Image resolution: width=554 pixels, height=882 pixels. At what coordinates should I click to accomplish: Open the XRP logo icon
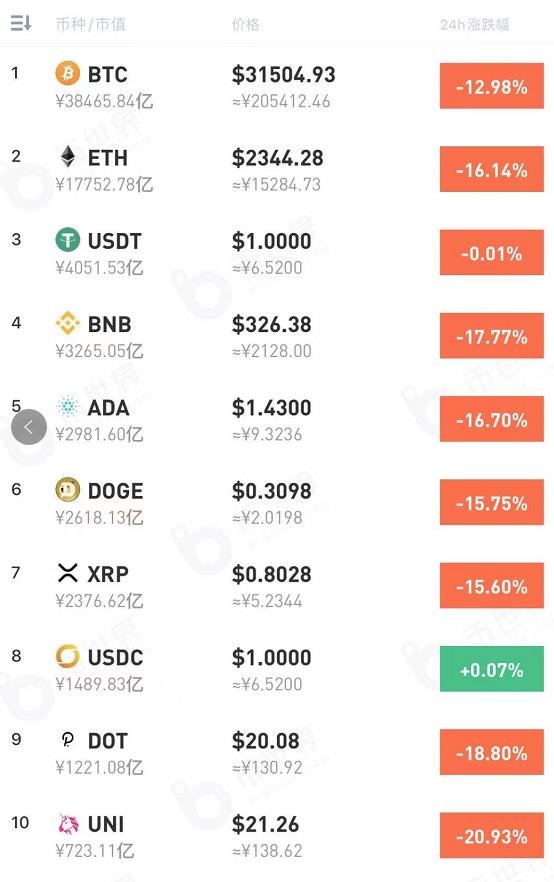coord(67,573)
